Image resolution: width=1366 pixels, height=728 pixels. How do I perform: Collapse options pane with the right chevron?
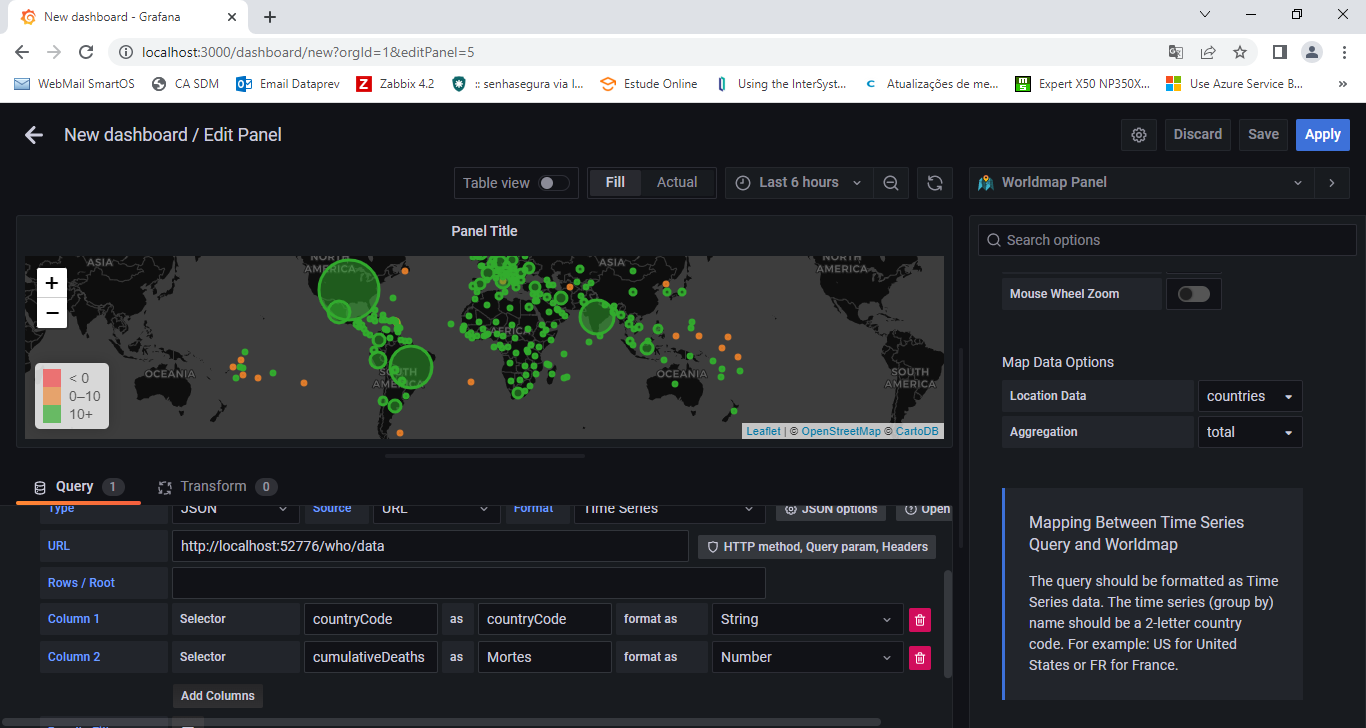click(1331, 183)
